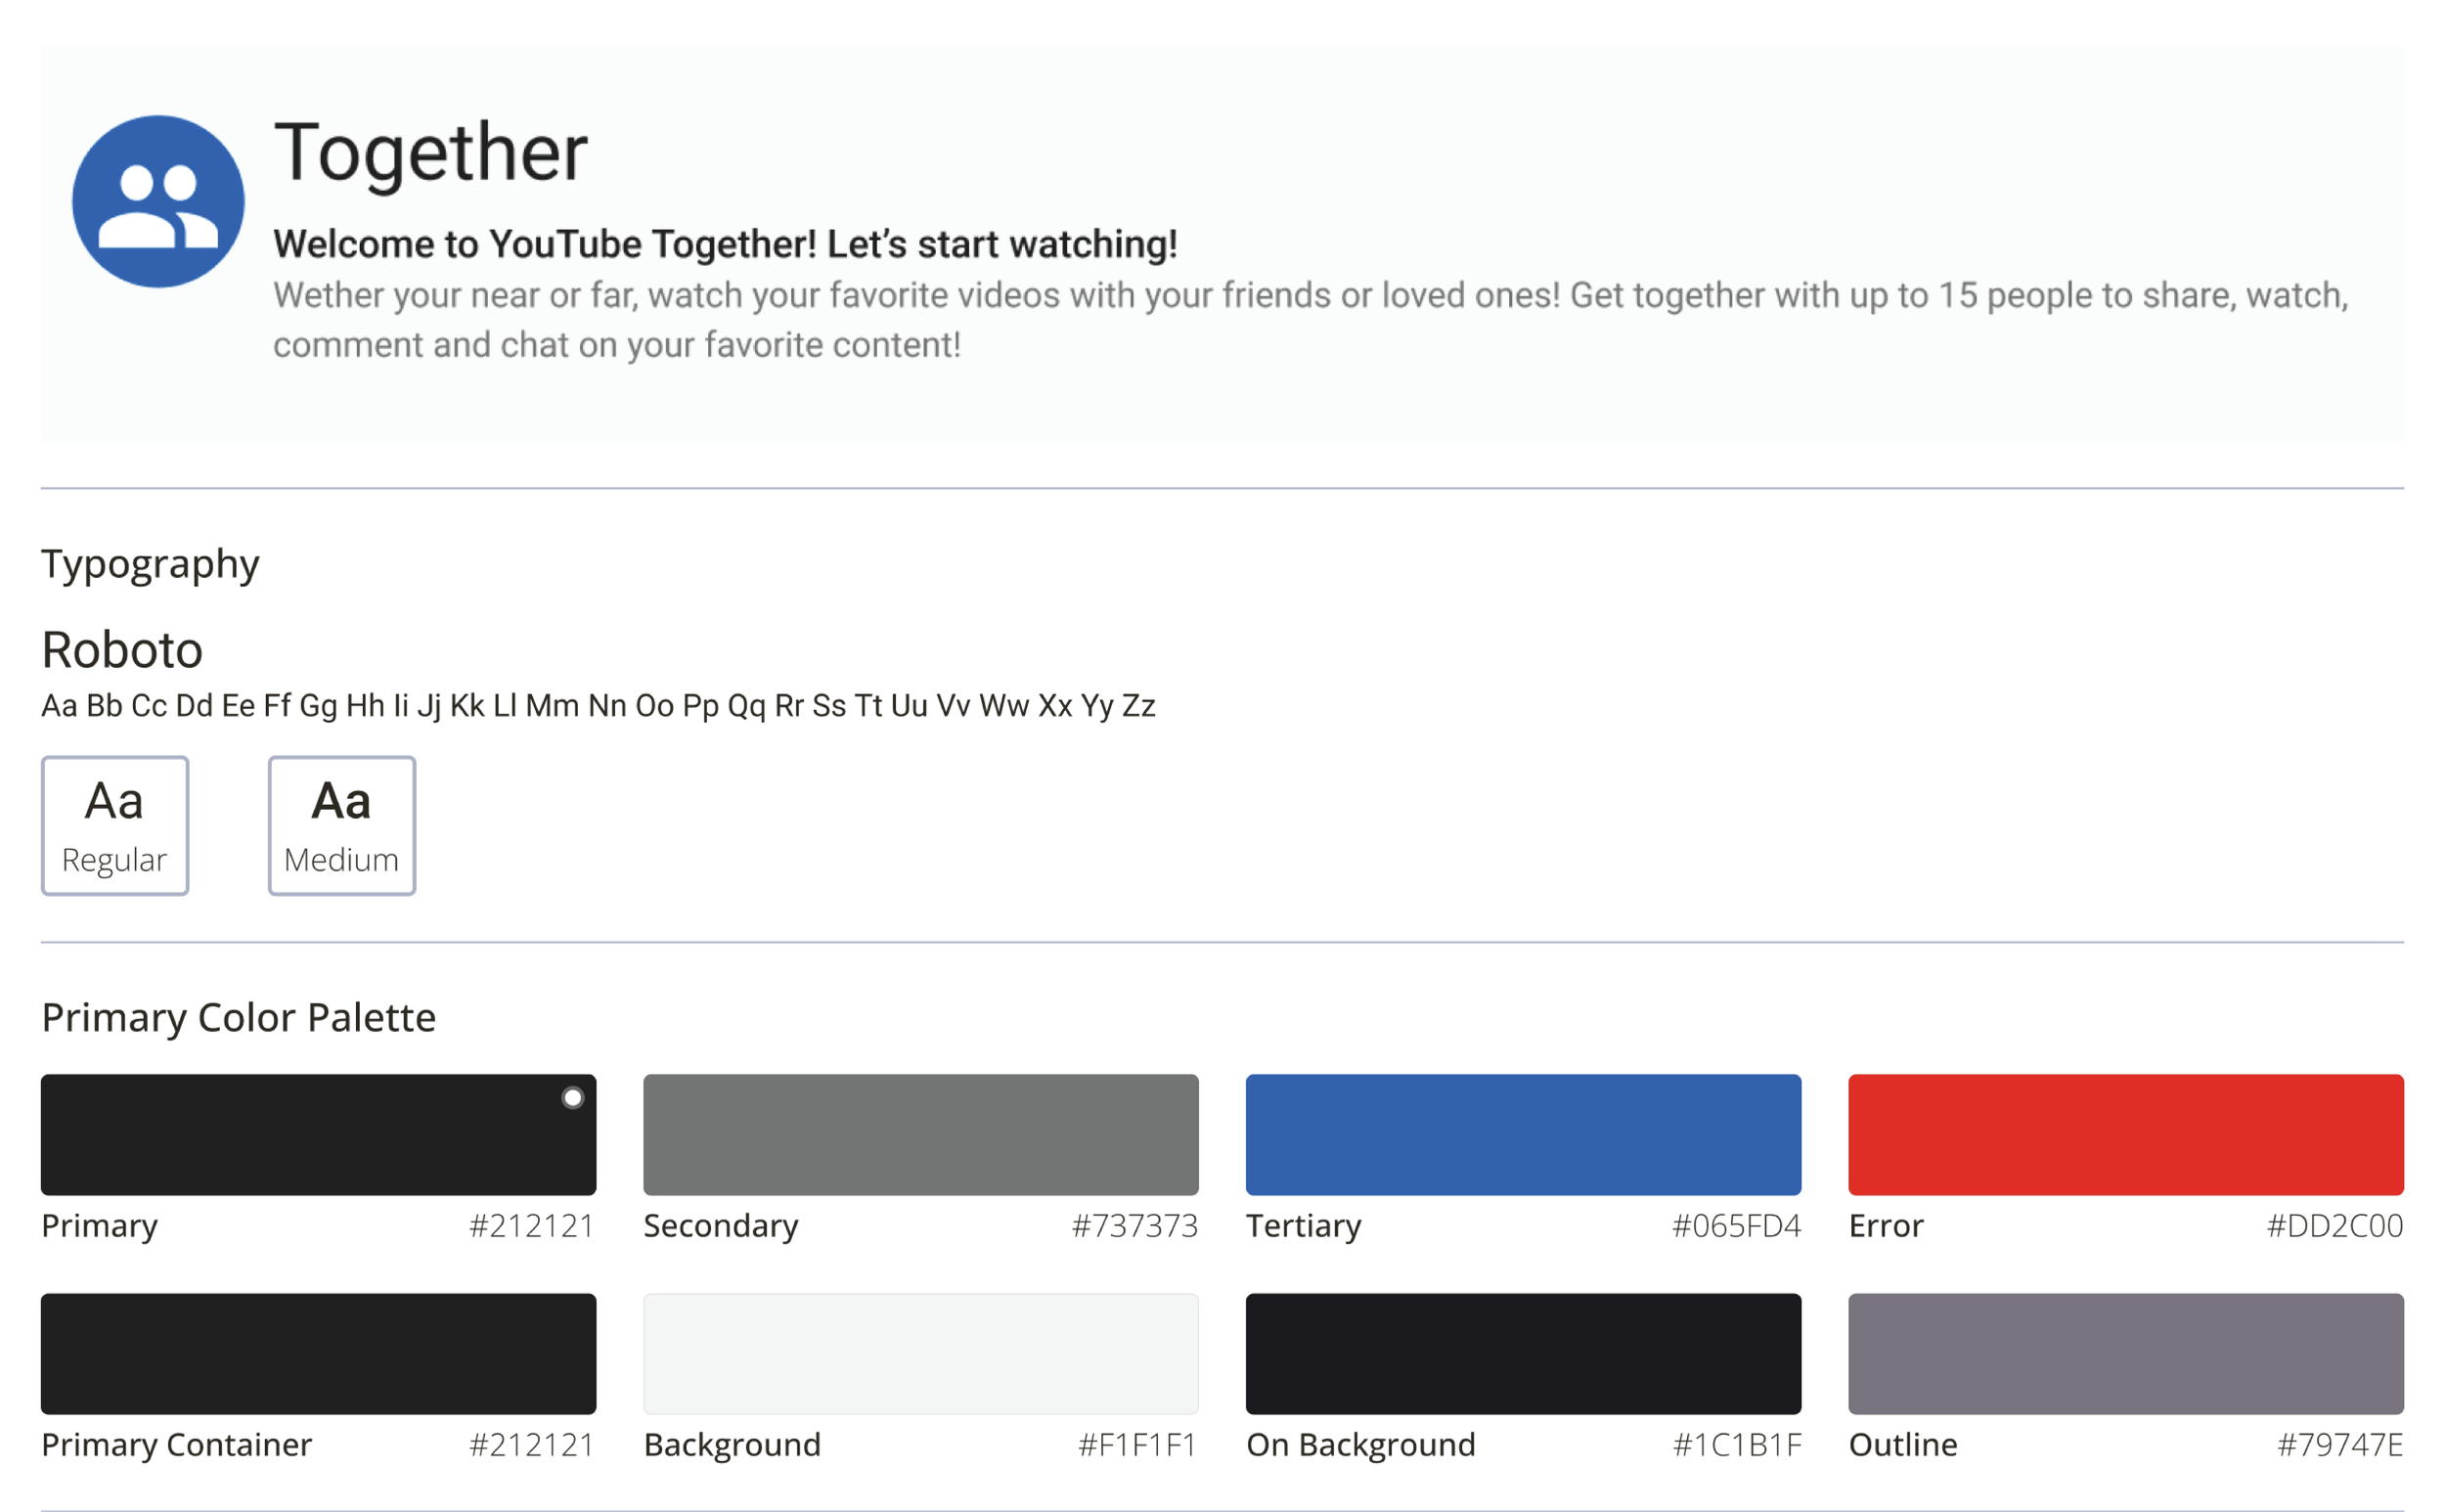Select the Primary Container color swatch
The width and height of the screenshot is (2445, 1512).
[x=318, y=1354]
